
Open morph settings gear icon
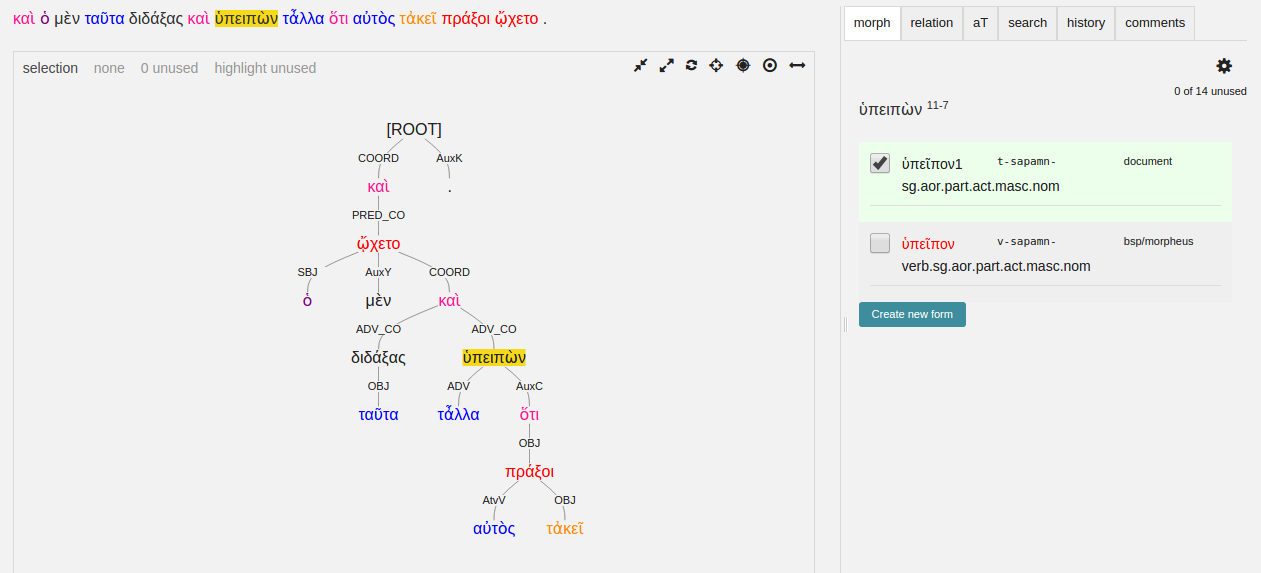click(x=1224, y=66)
